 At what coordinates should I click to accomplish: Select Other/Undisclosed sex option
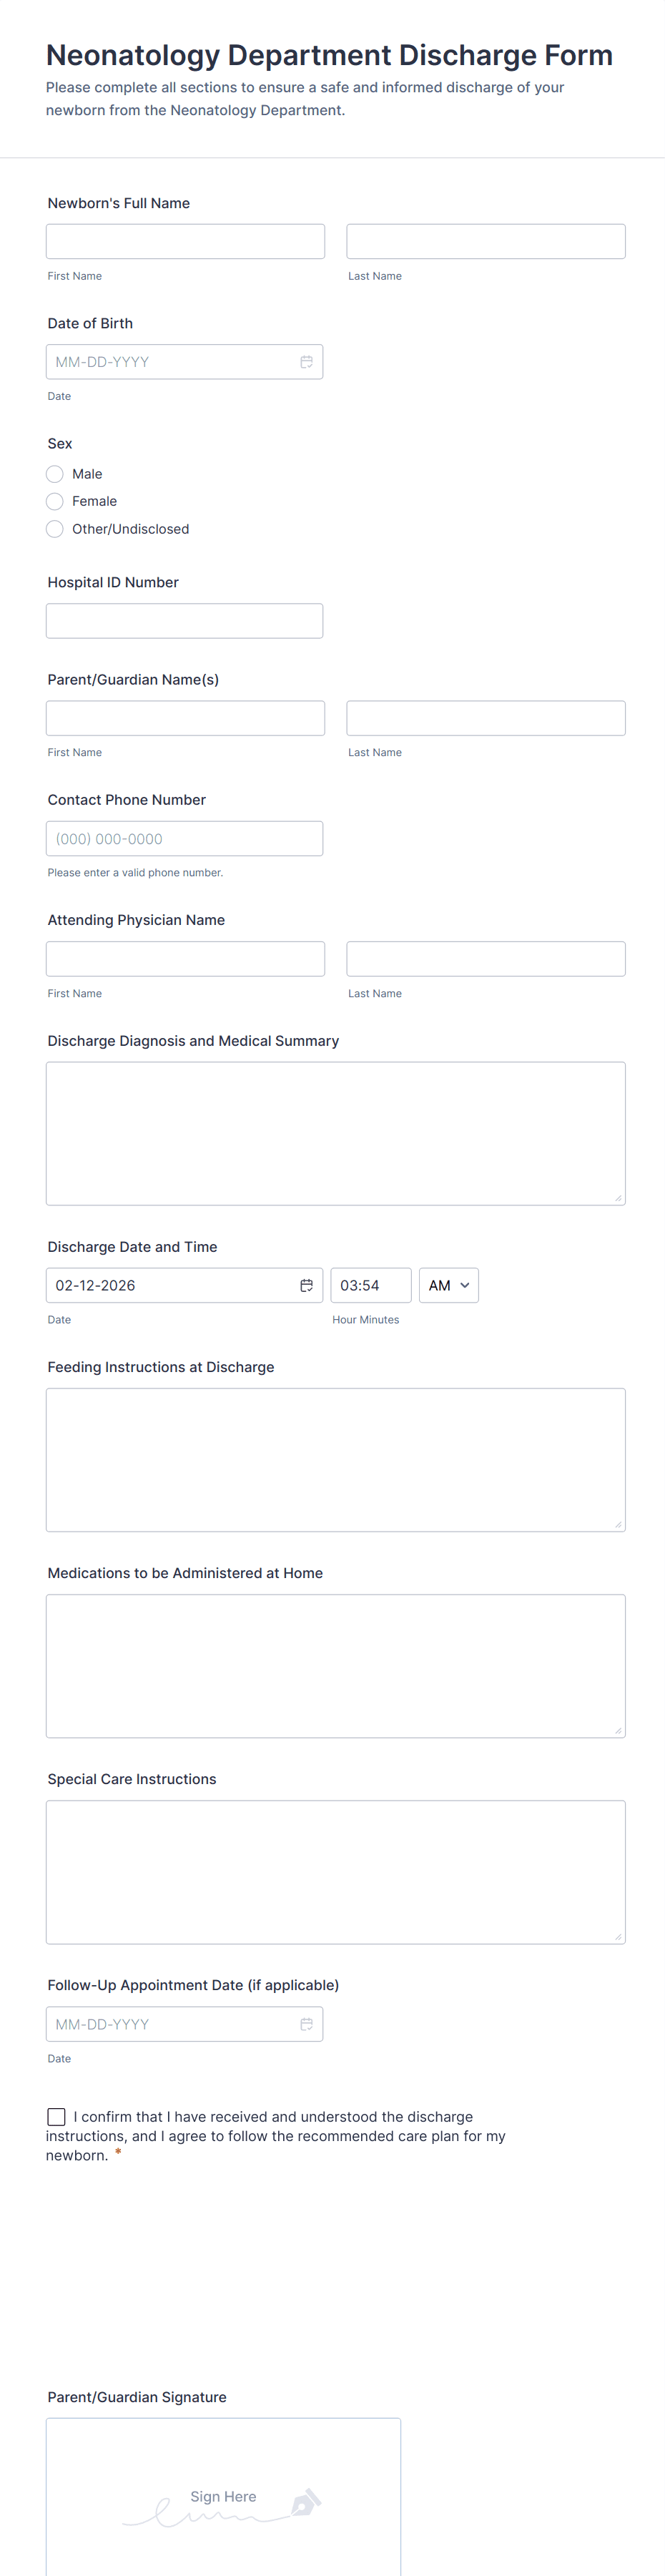[55, 529]
